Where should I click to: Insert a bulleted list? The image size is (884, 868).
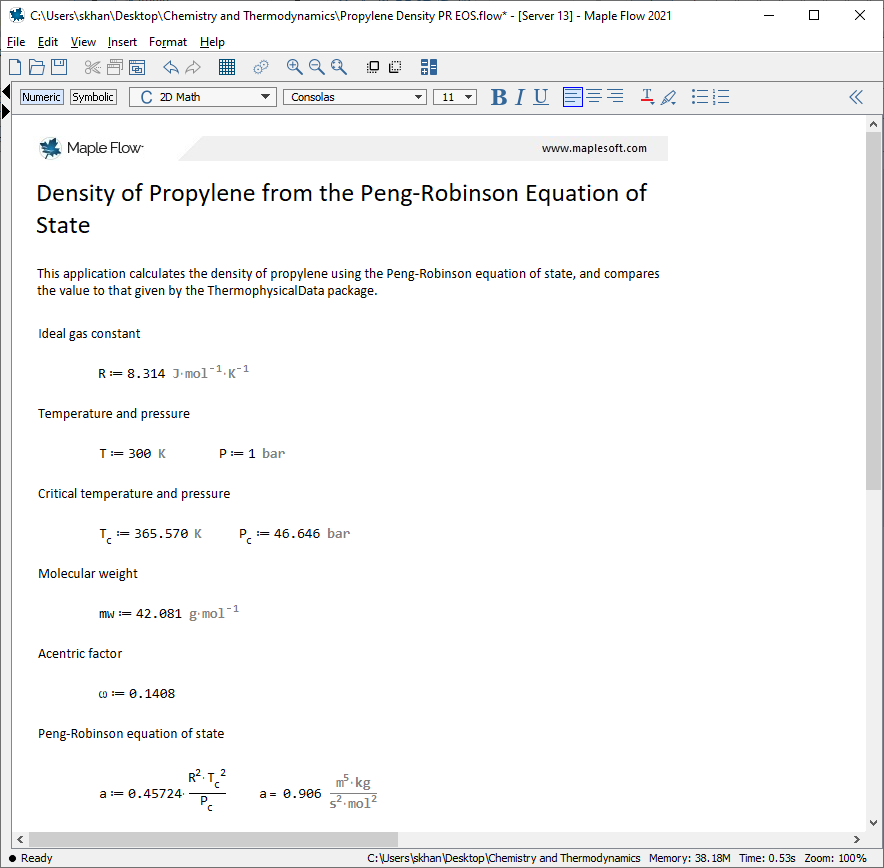[x=700, y=97]
